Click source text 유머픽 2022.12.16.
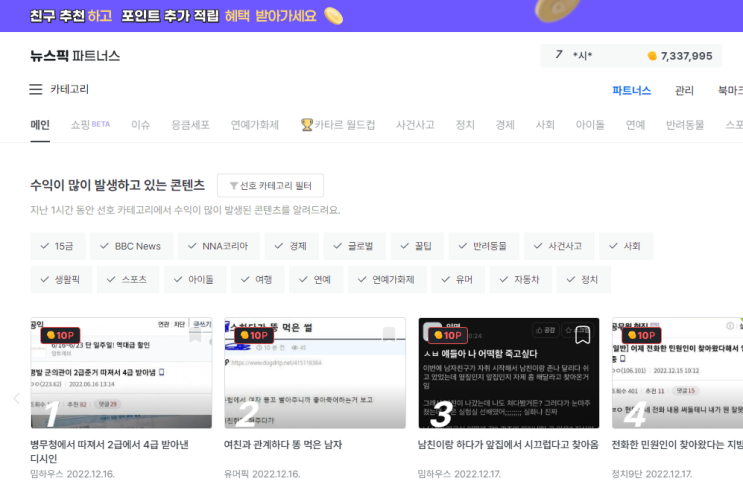Image resolution: width=743 pixels, height=496 pixels. [x=262, y=474]
